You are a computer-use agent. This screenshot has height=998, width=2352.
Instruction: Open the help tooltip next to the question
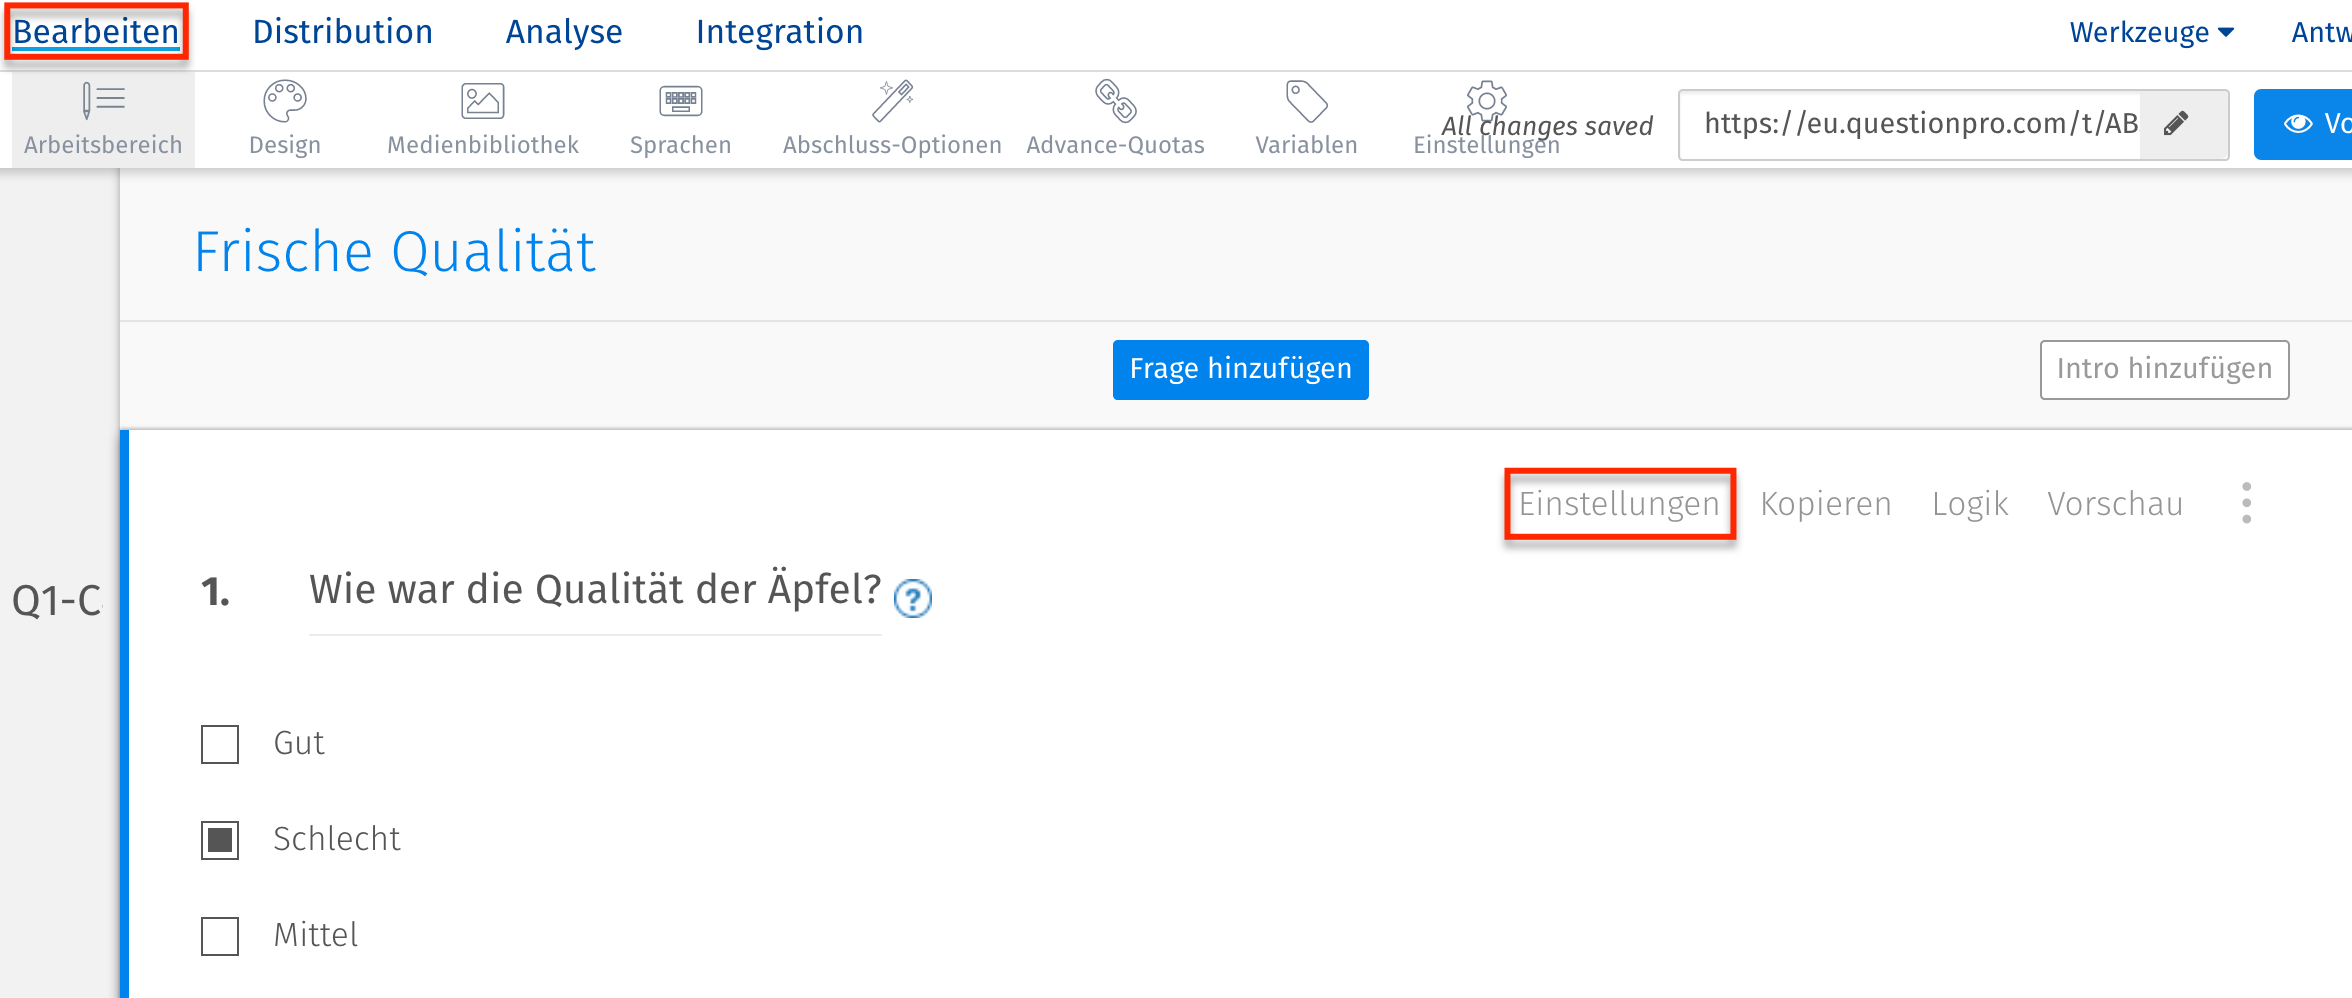tap(913, 599)
